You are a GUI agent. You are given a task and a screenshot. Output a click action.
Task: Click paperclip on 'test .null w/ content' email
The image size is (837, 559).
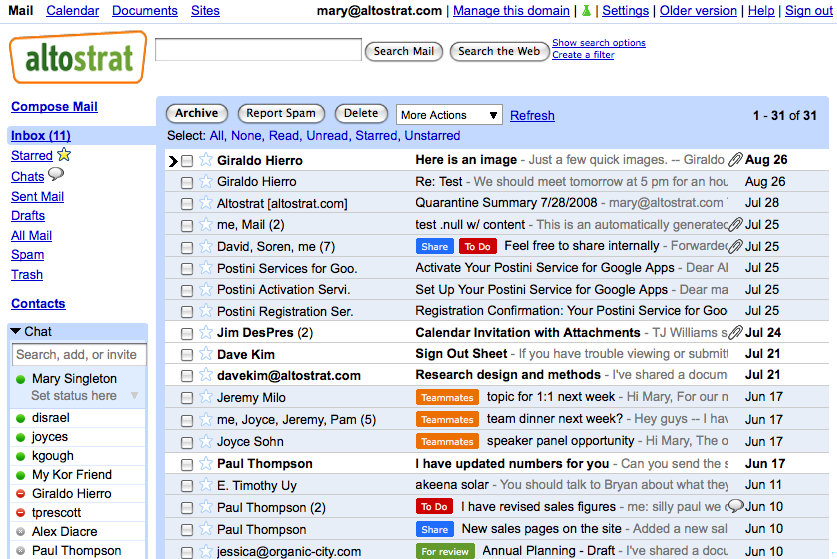pyautogui.click(x=735, y=224)
